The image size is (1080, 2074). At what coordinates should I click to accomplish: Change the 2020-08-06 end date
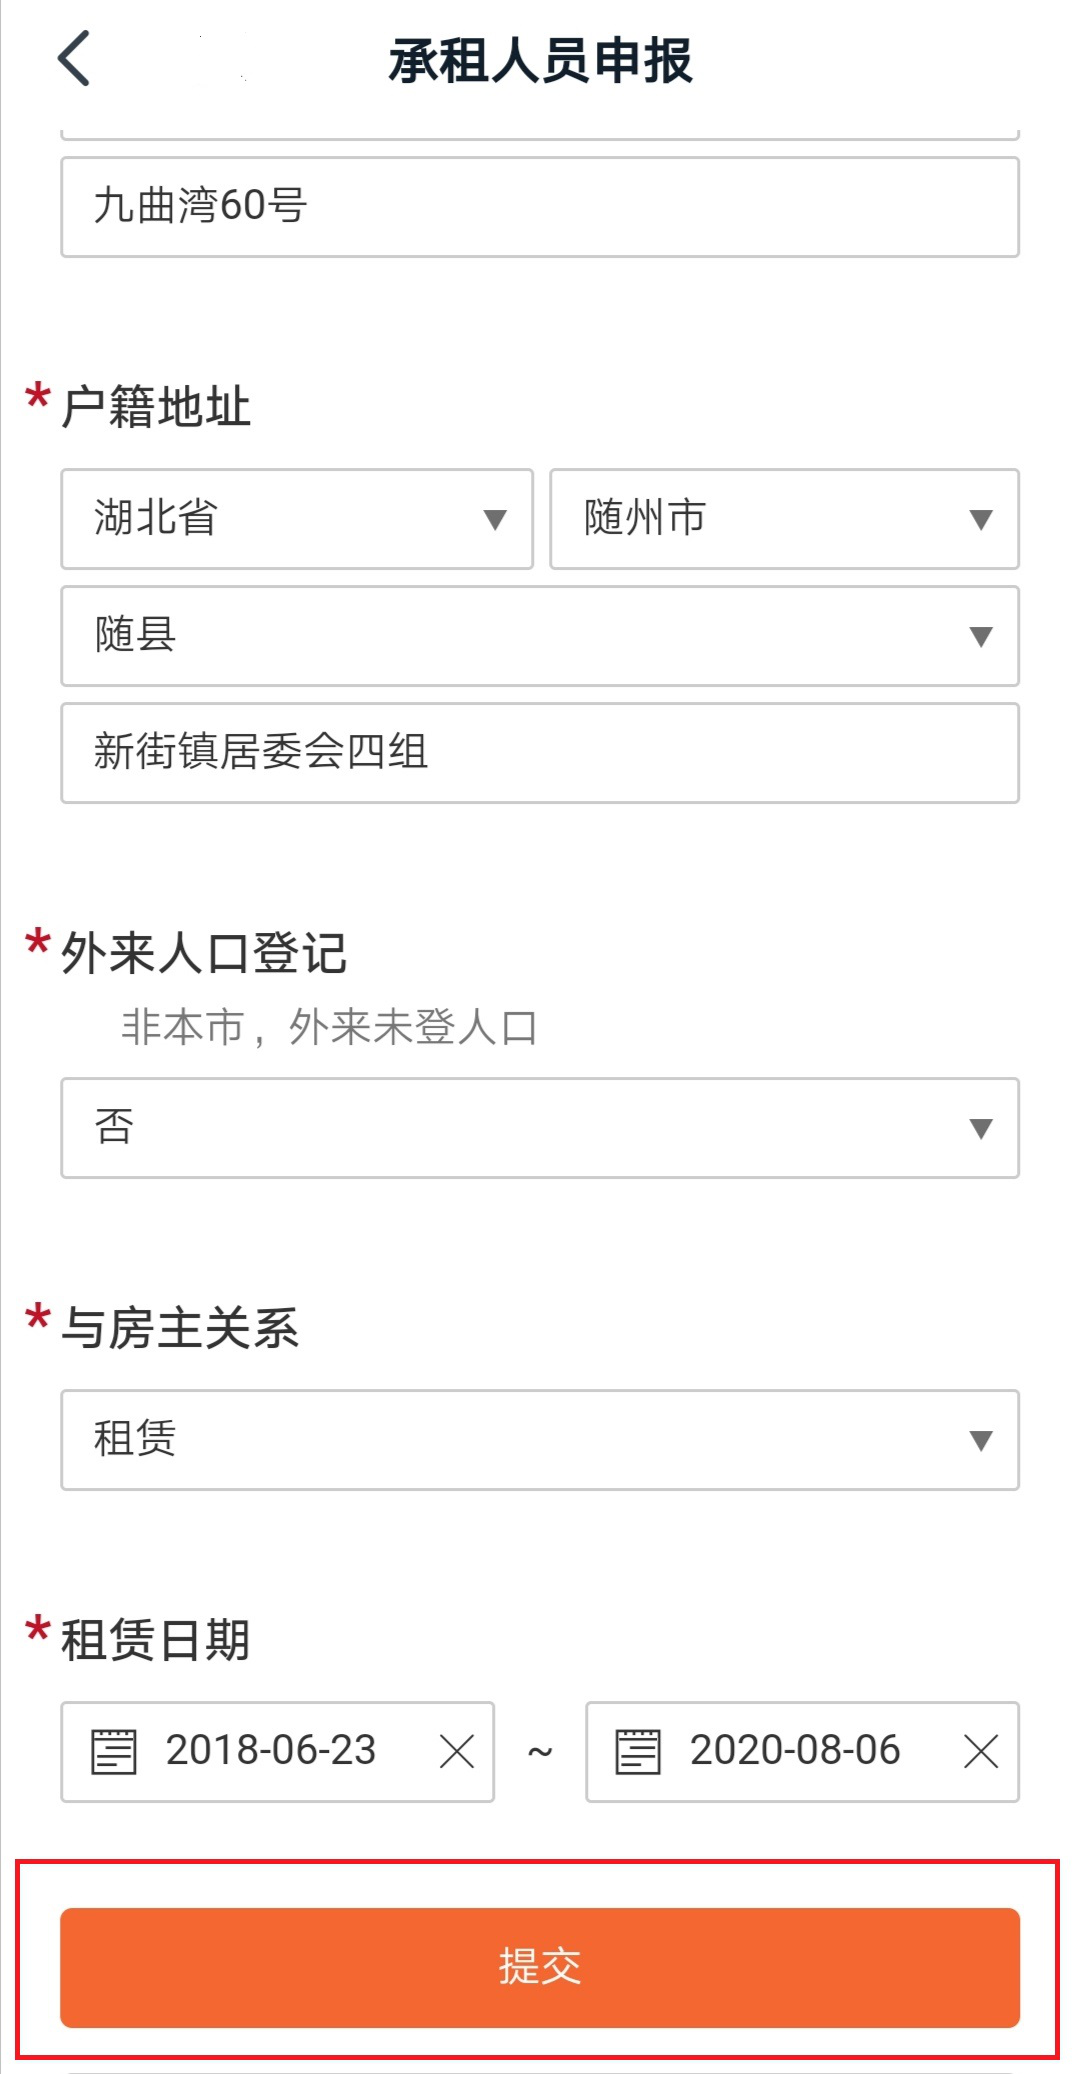(795, 1751)
